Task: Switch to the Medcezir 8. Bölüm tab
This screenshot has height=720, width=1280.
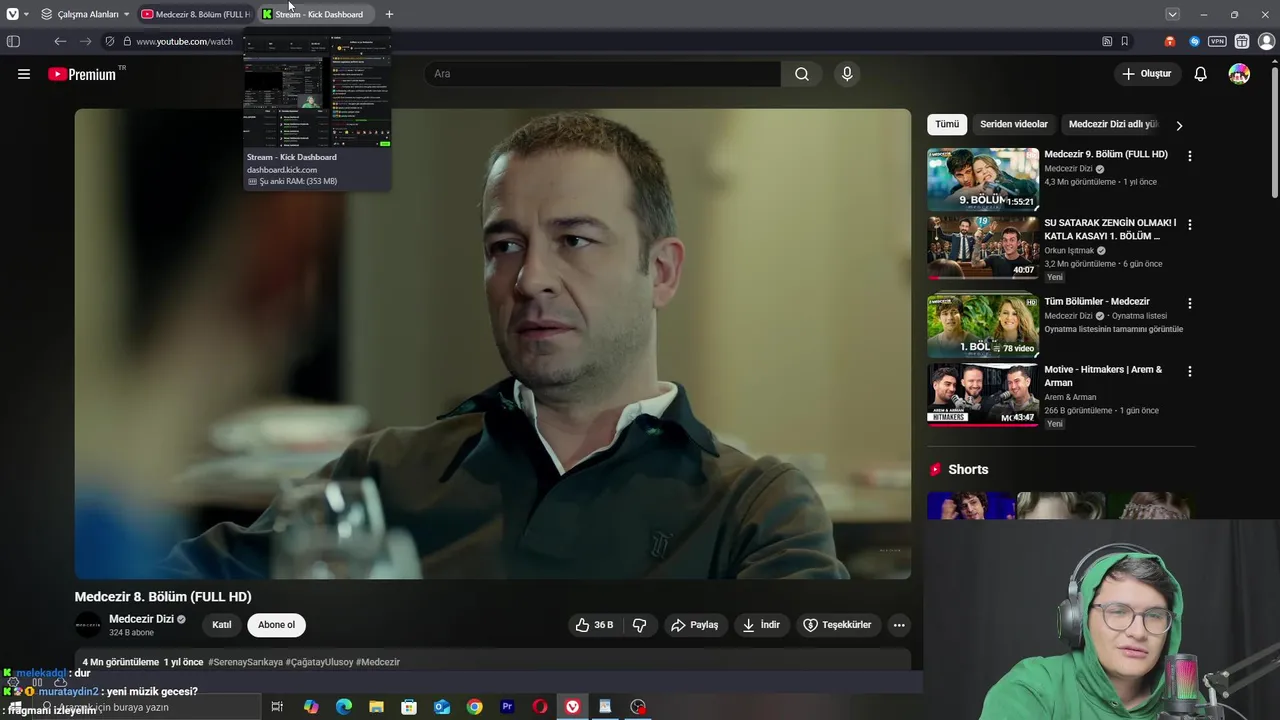Action: click(x=196, y=14)
